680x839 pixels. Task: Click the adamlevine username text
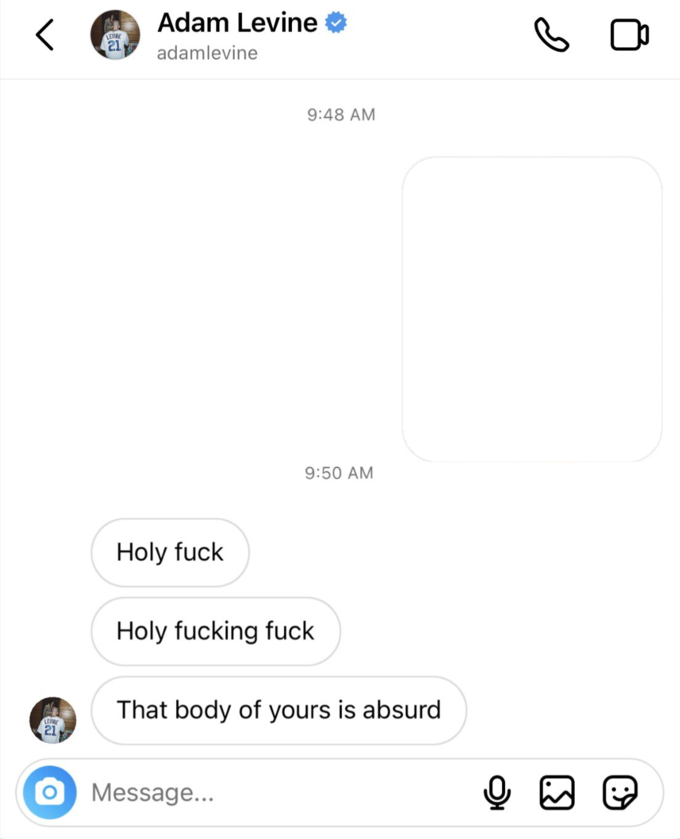point(207,53)
